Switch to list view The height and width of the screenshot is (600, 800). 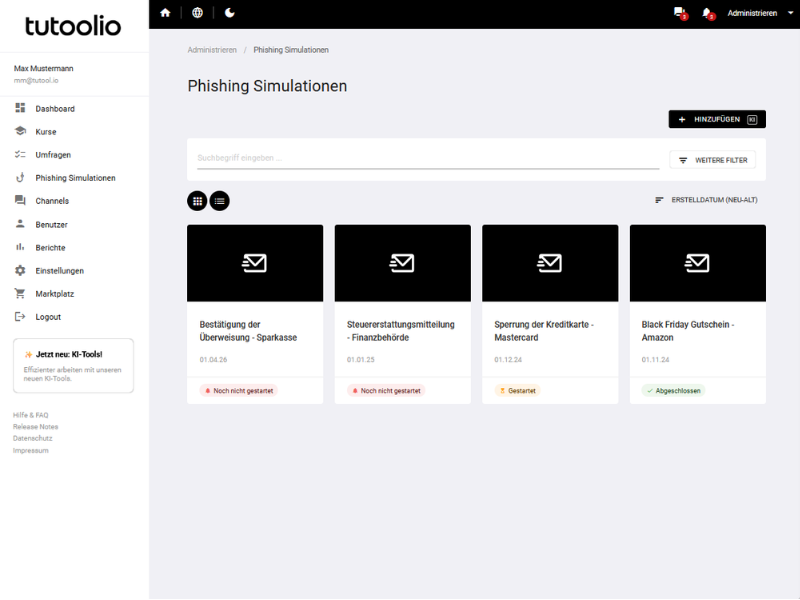tap(220, 201)
